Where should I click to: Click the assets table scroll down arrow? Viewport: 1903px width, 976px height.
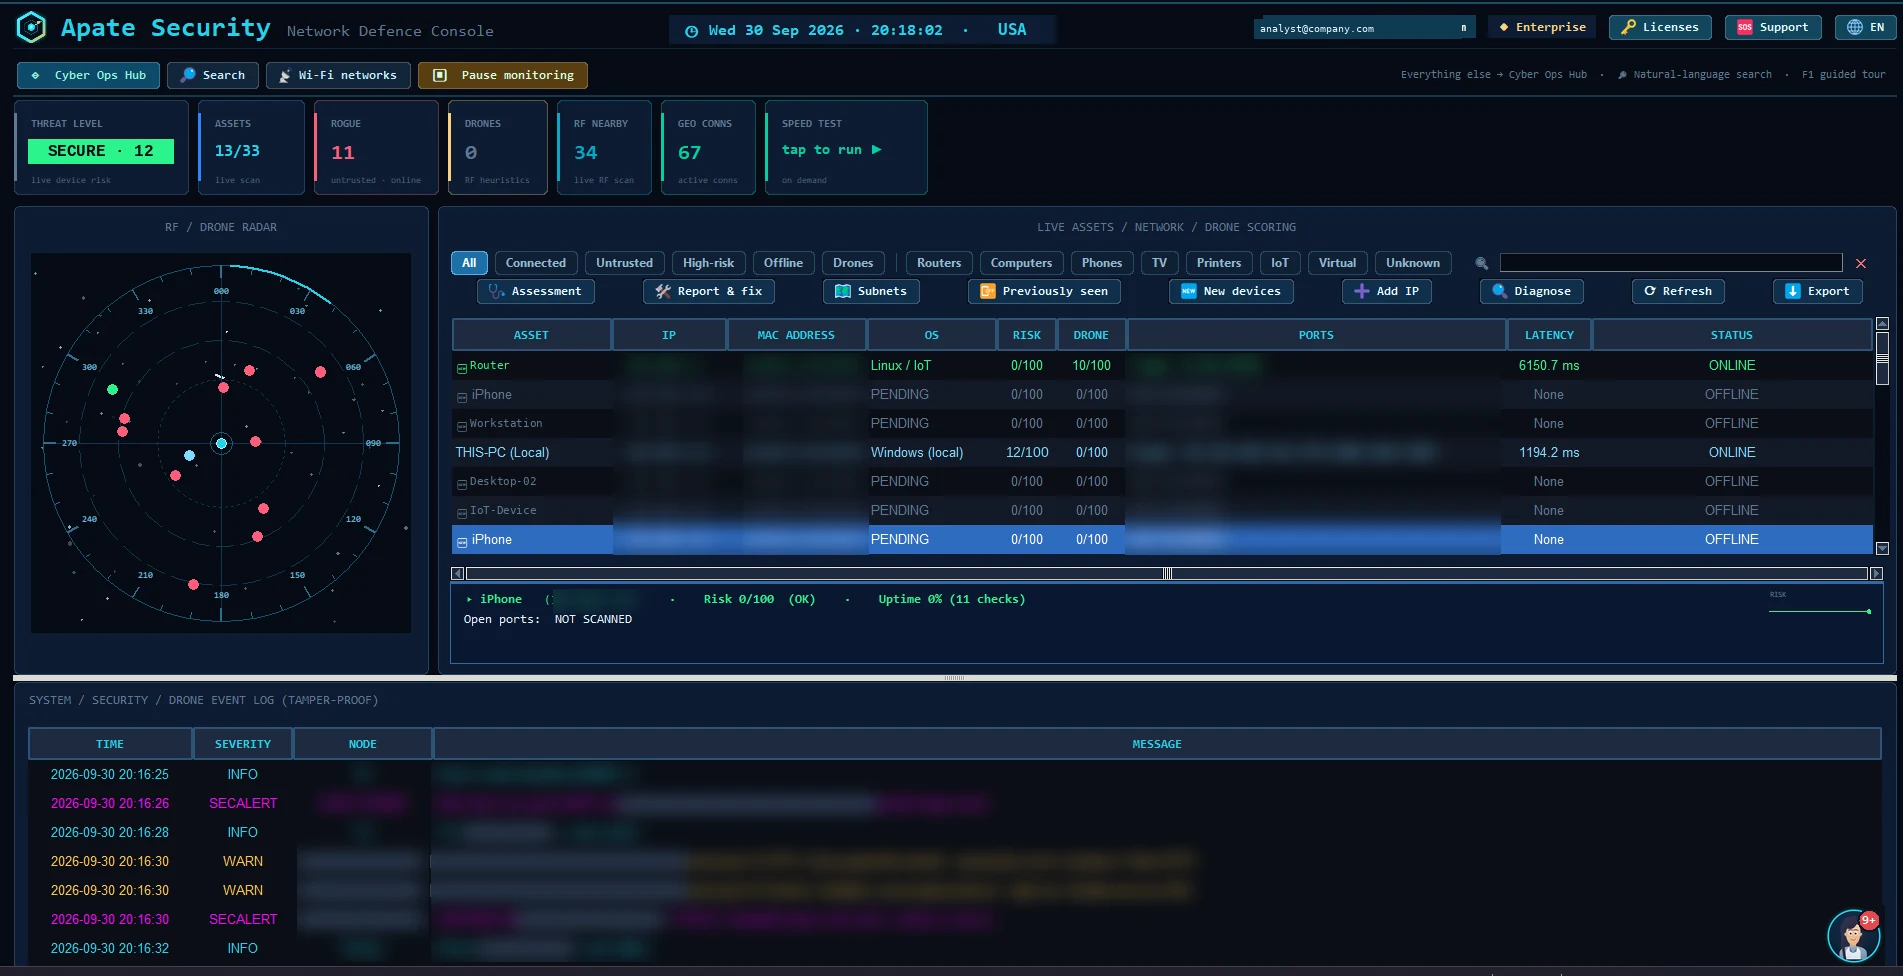[x=1882, y=548]
